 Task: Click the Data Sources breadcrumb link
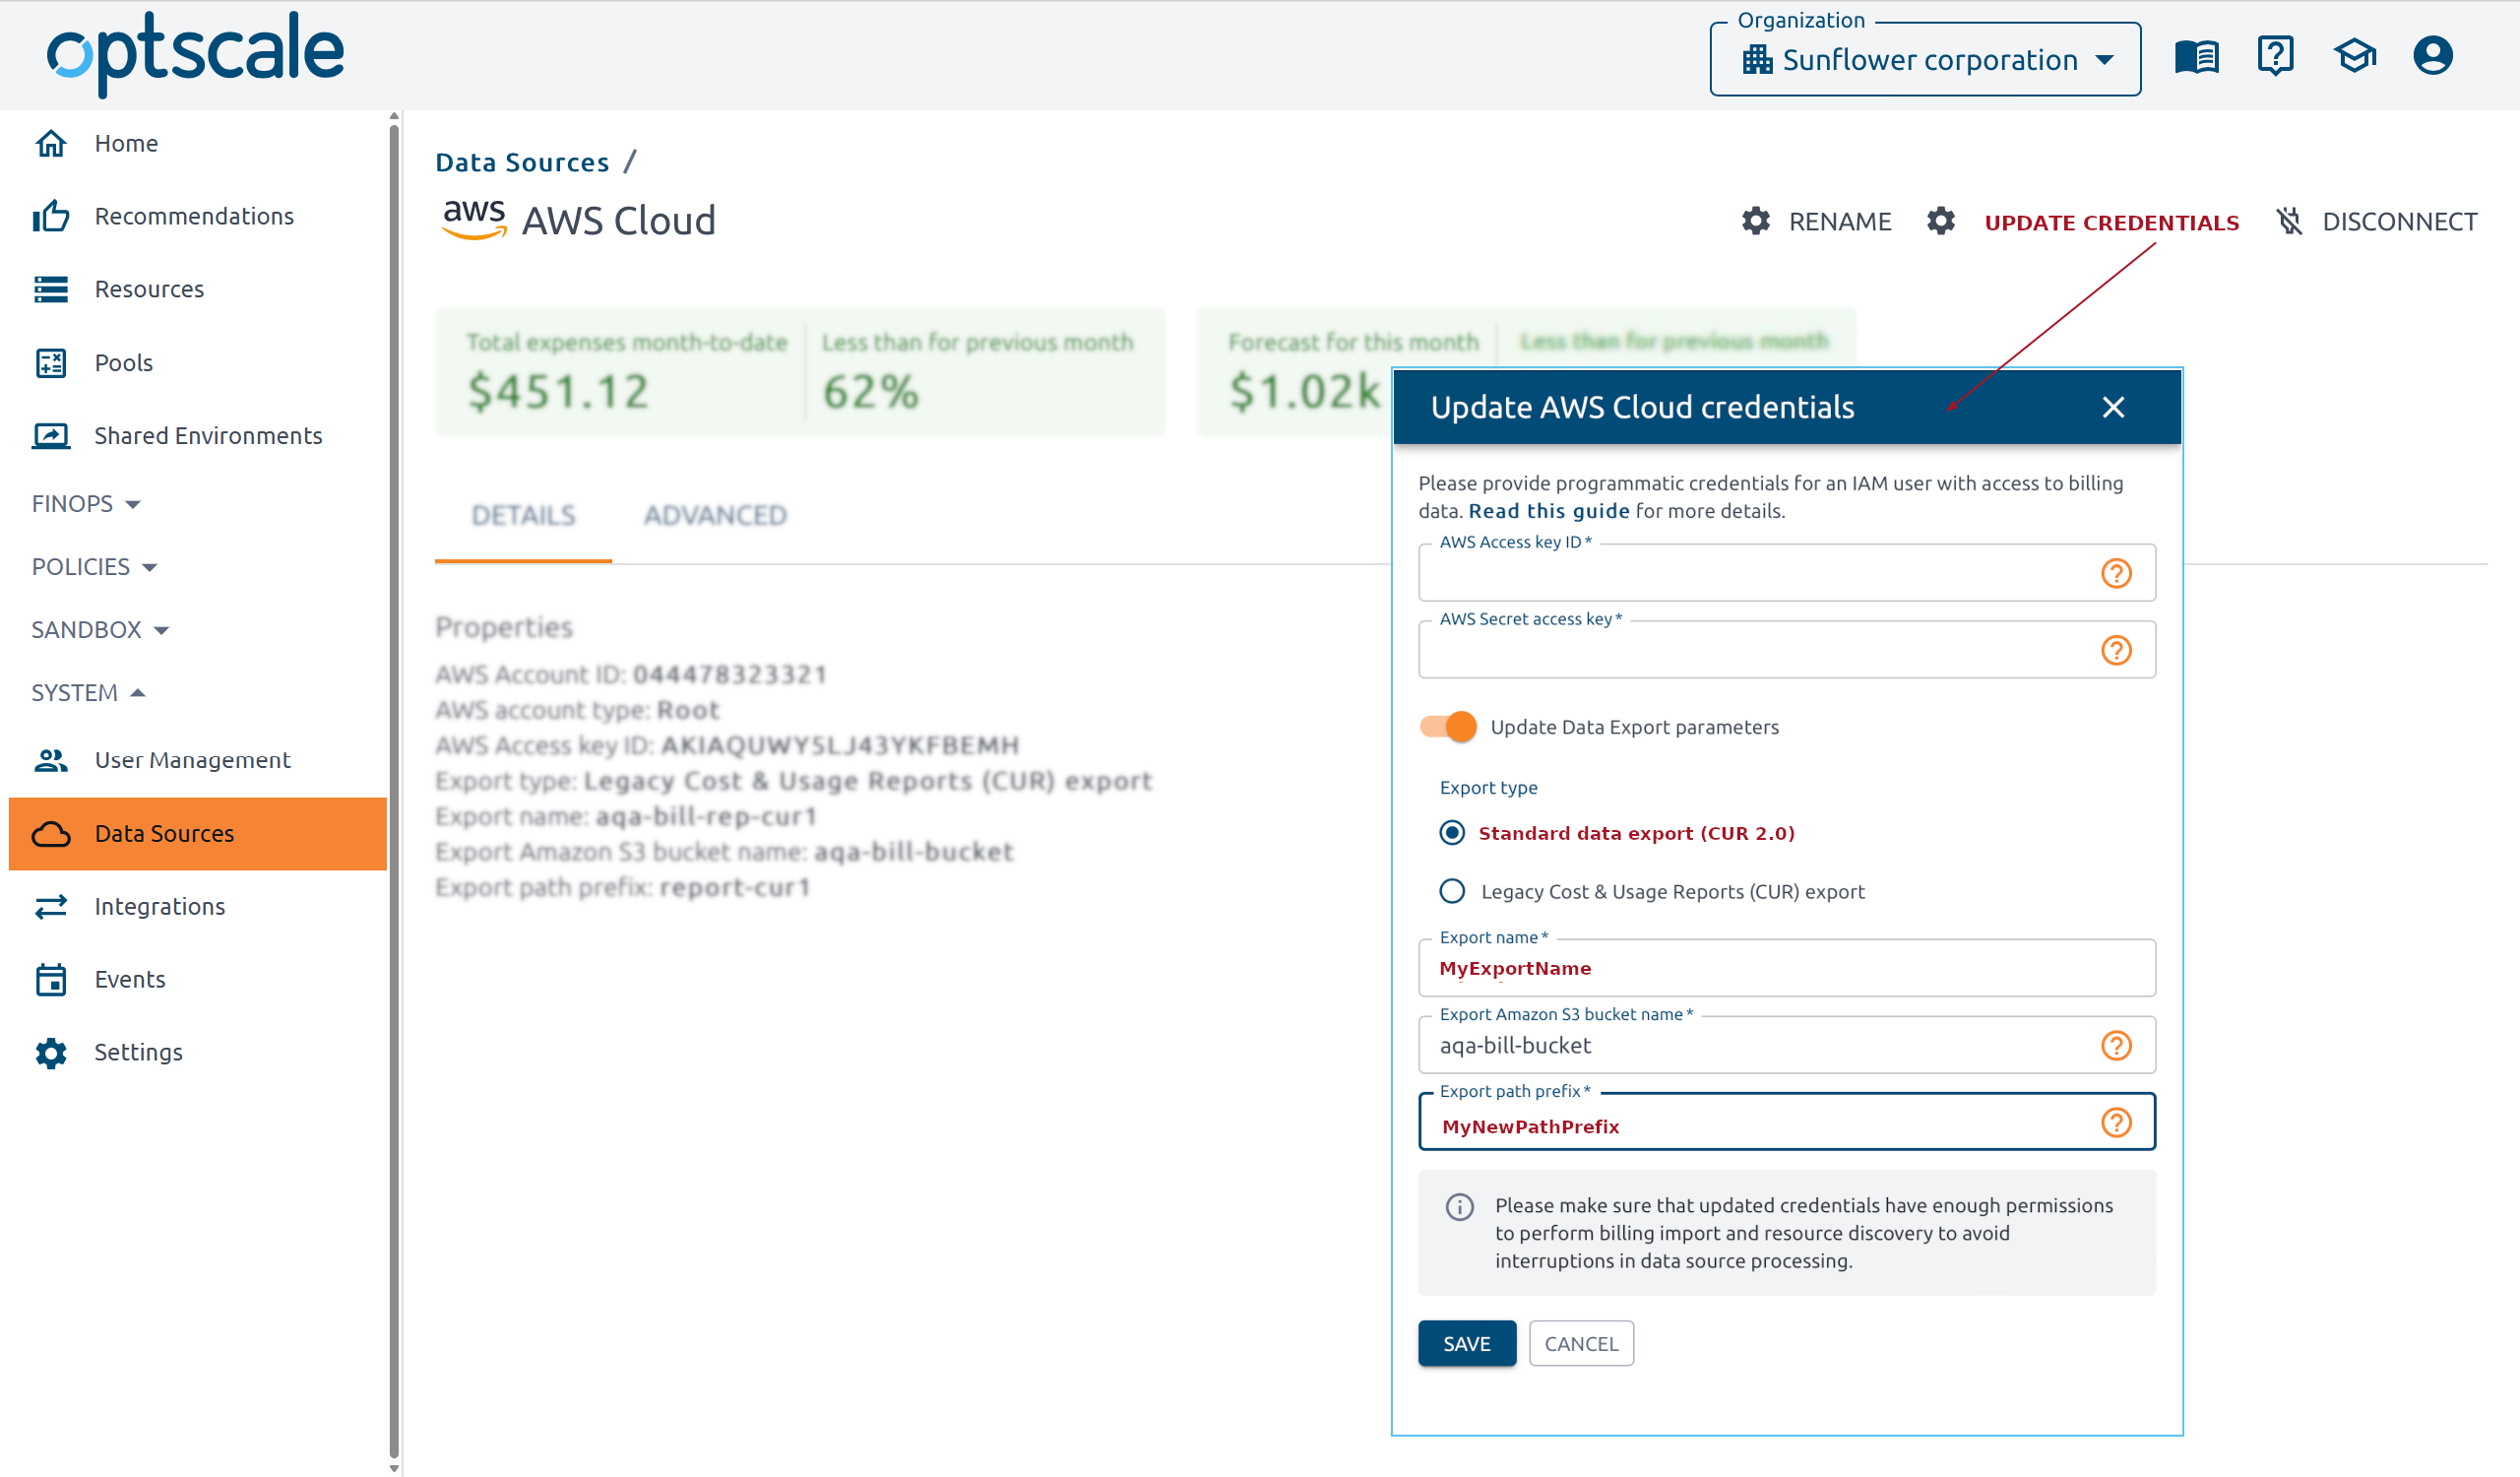tap(522, 162)
